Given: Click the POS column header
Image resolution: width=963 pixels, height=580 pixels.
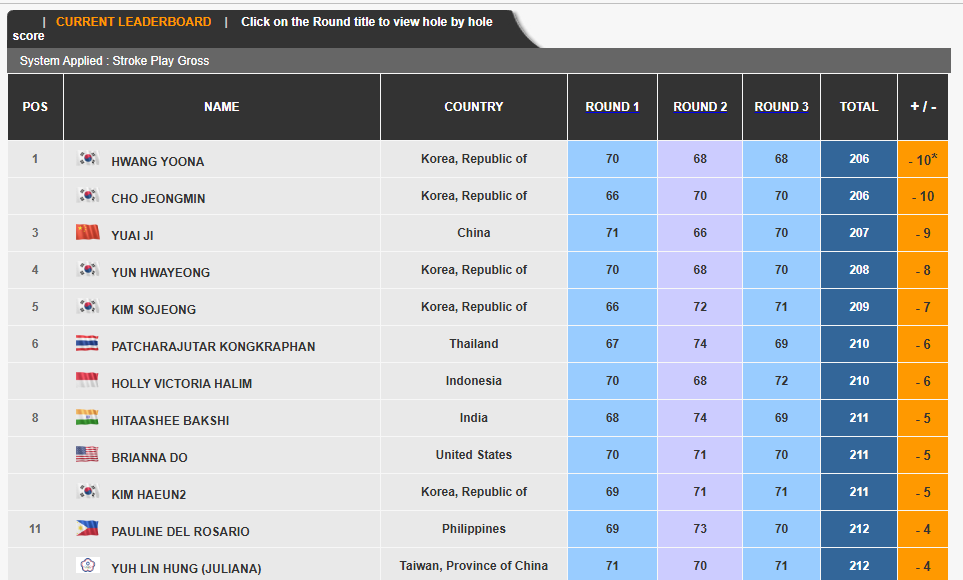Looking at the screenshot, I should (x=35, y=107).
